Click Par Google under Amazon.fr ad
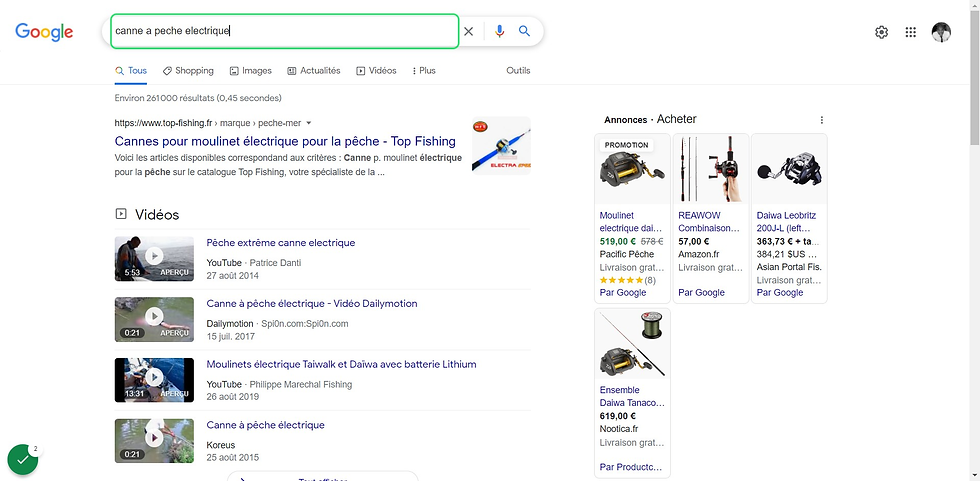The image size is (980, 481). (701, 292)
